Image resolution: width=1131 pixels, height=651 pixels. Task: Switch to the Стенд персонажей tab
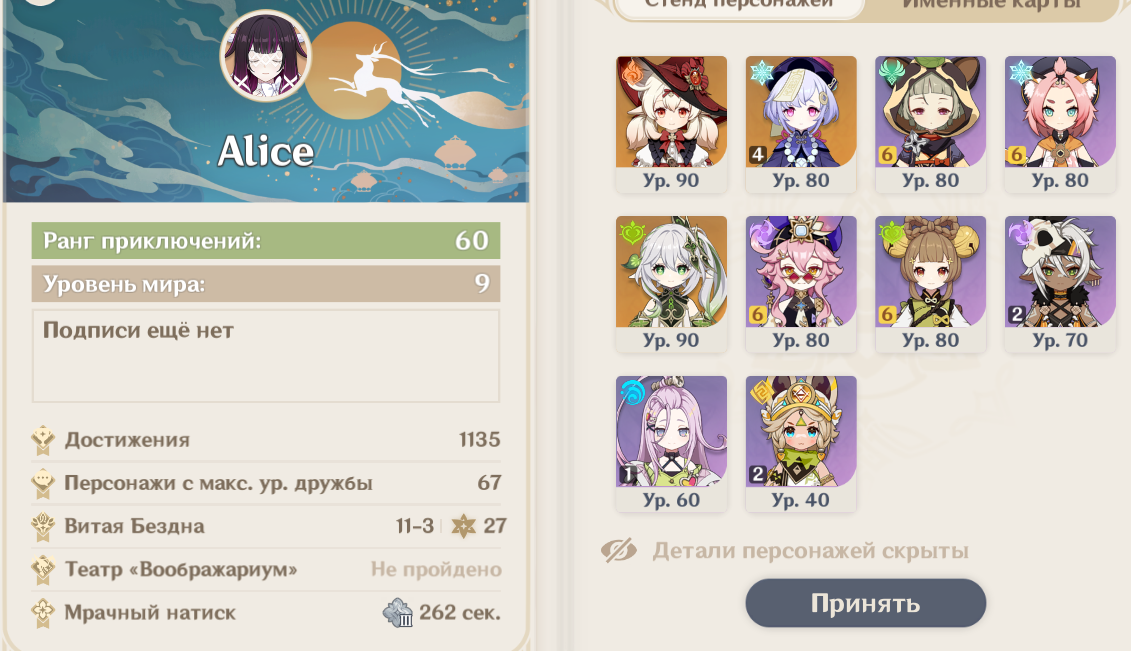pos(738,6)
